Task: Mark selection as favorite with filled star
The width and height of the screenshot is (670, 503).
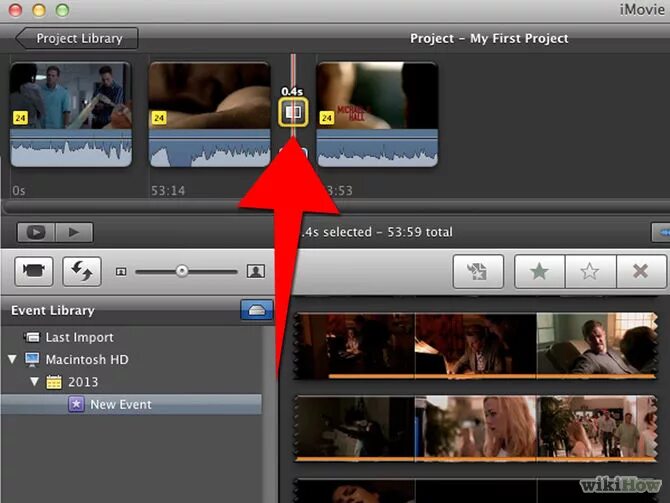Action: [x=540, y=271]
